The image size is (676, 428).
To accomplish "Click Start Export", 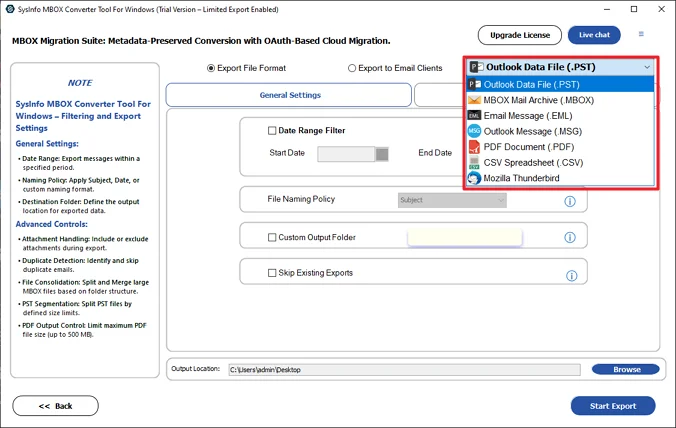I will tap(613, 406).
